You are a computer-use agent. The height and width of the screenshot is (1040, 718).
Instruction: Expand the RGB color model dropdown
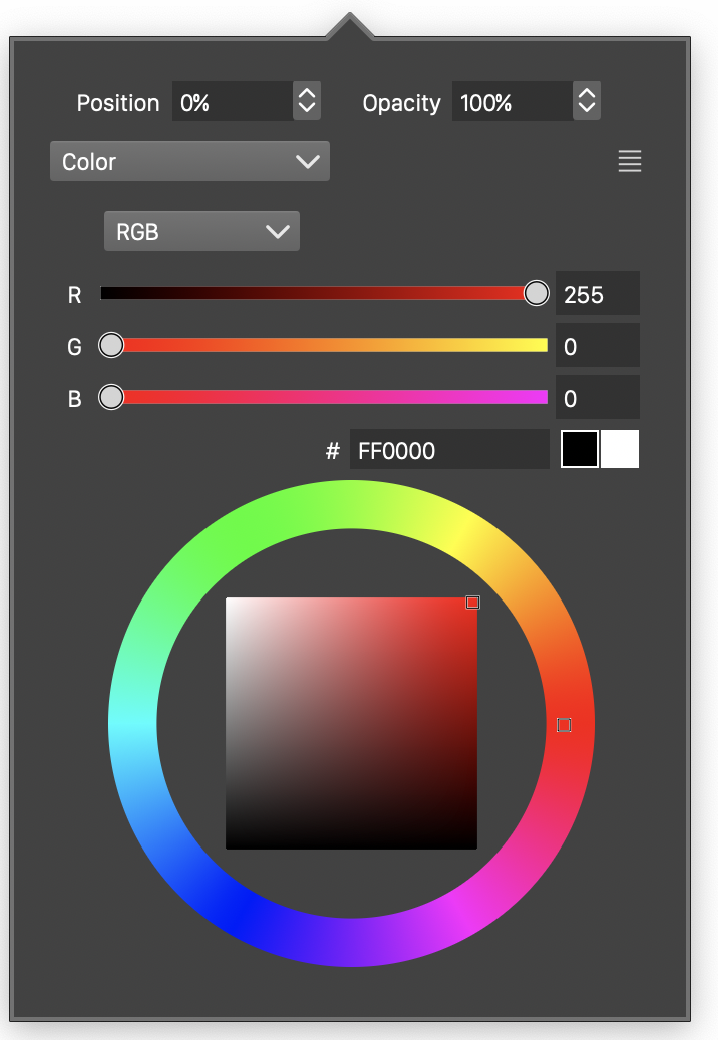202,232
